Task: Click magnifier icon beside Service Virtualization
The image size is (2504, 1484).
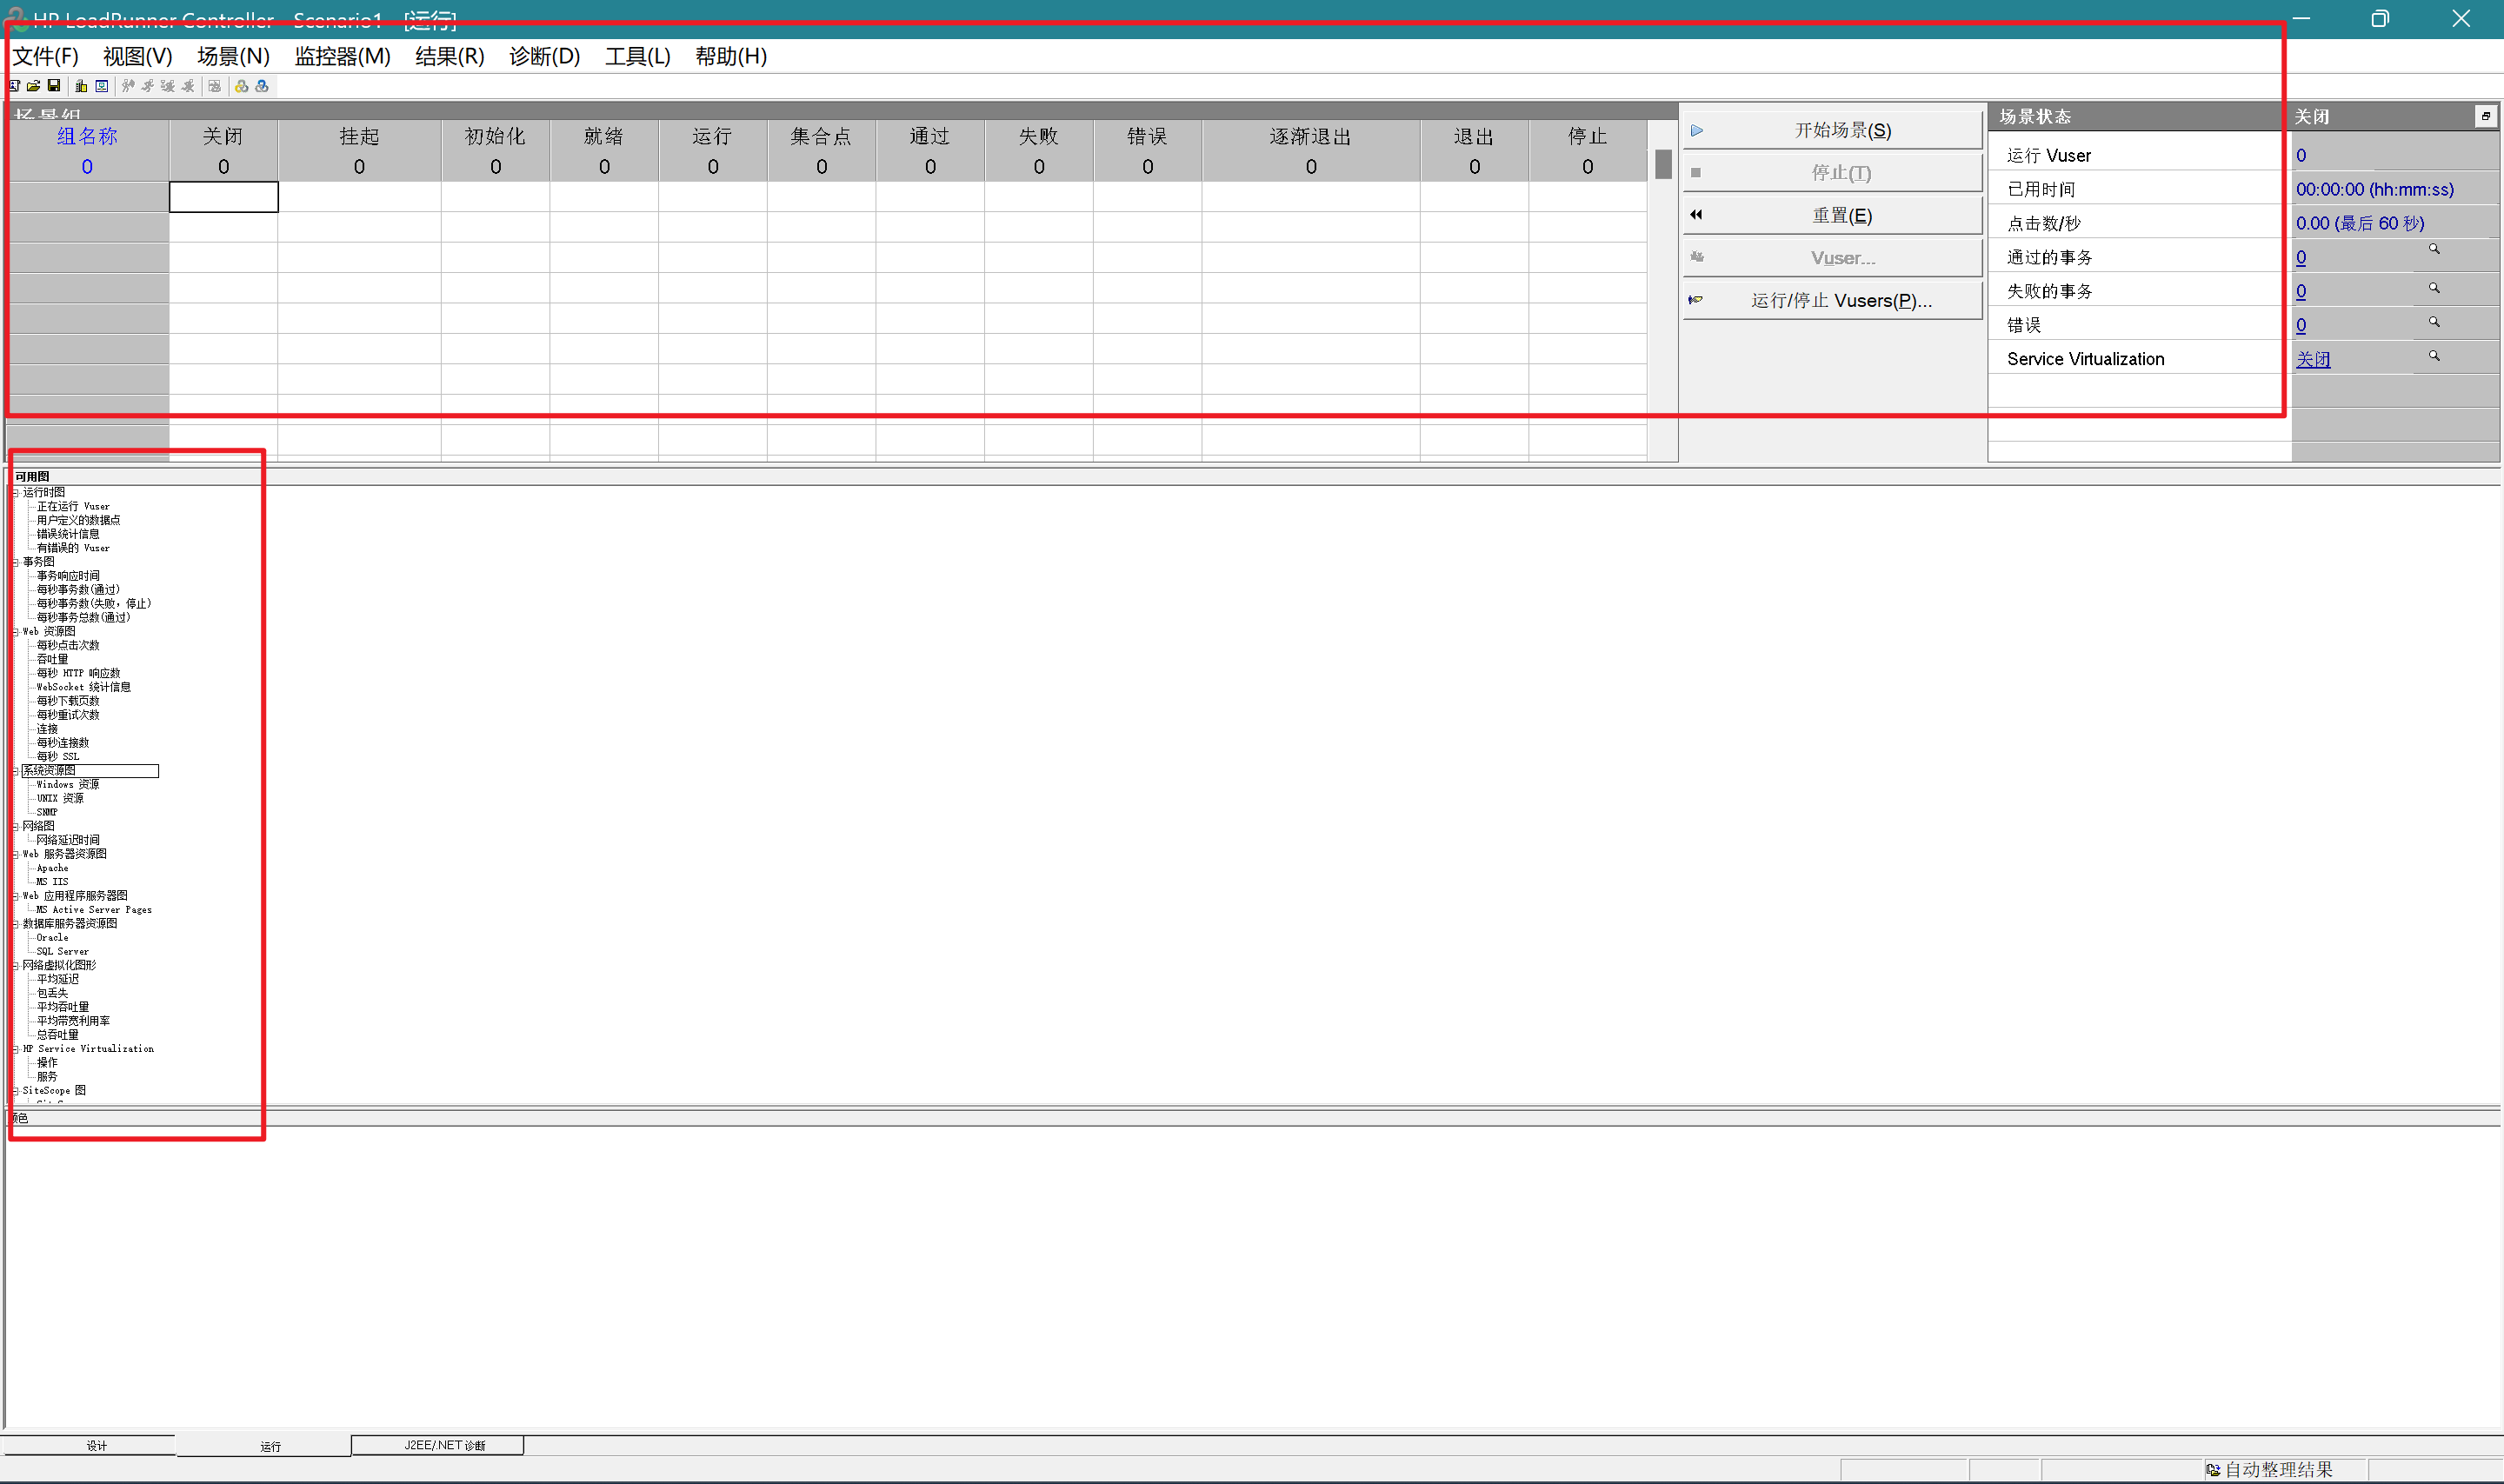Action: pos(2434,356)
